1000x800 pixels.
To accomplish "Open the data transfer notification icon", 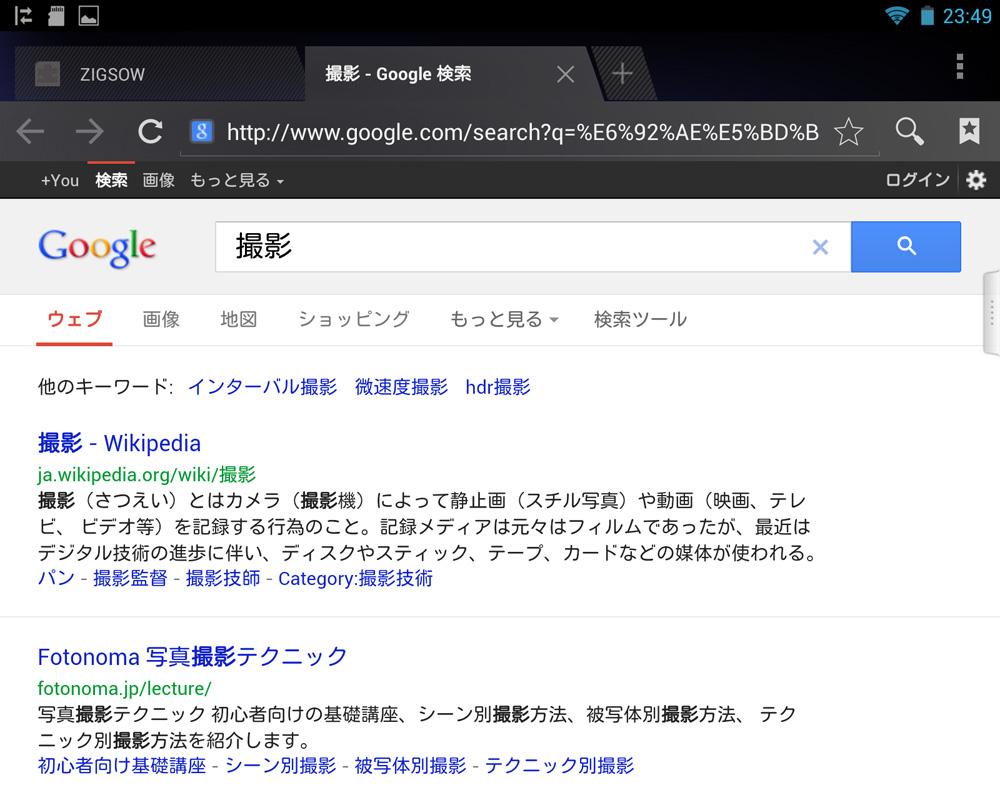I will click(x=23, y=15).
